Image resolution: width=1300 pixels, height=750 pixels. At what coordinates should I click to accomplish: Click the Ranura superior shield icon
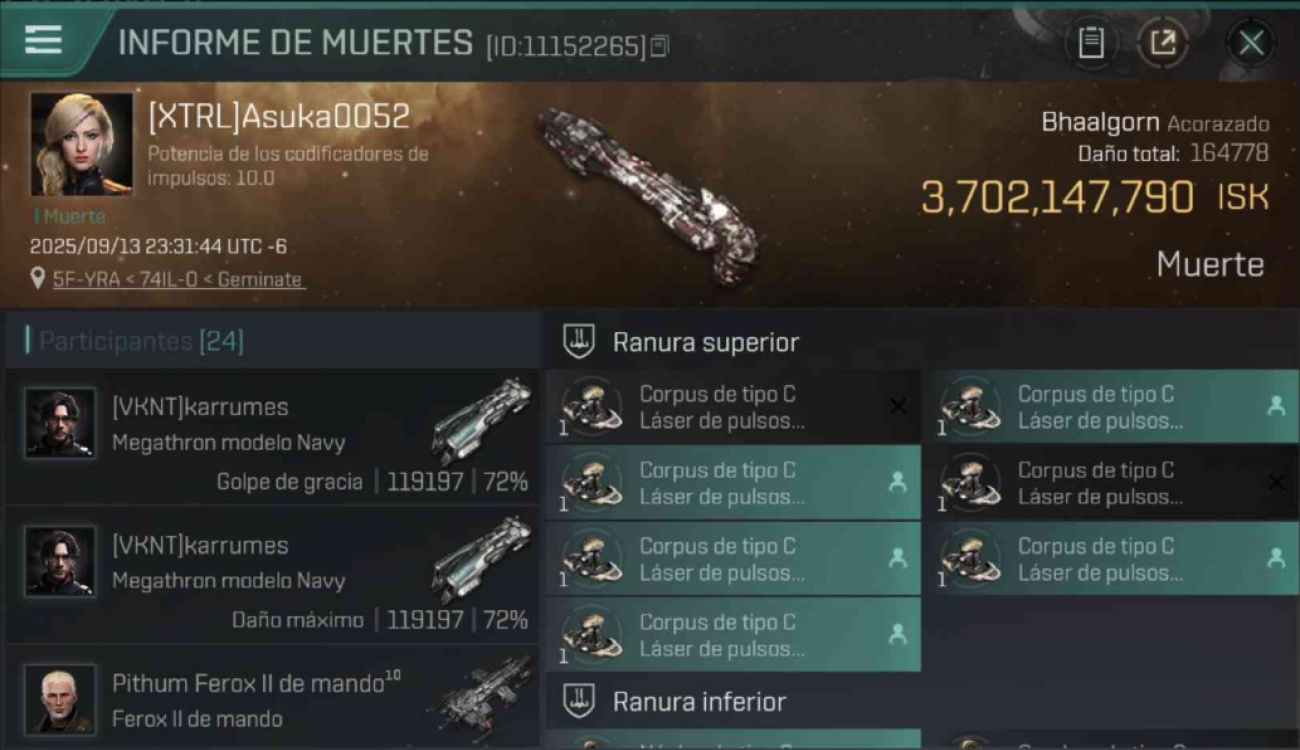(x=579, y=342)
